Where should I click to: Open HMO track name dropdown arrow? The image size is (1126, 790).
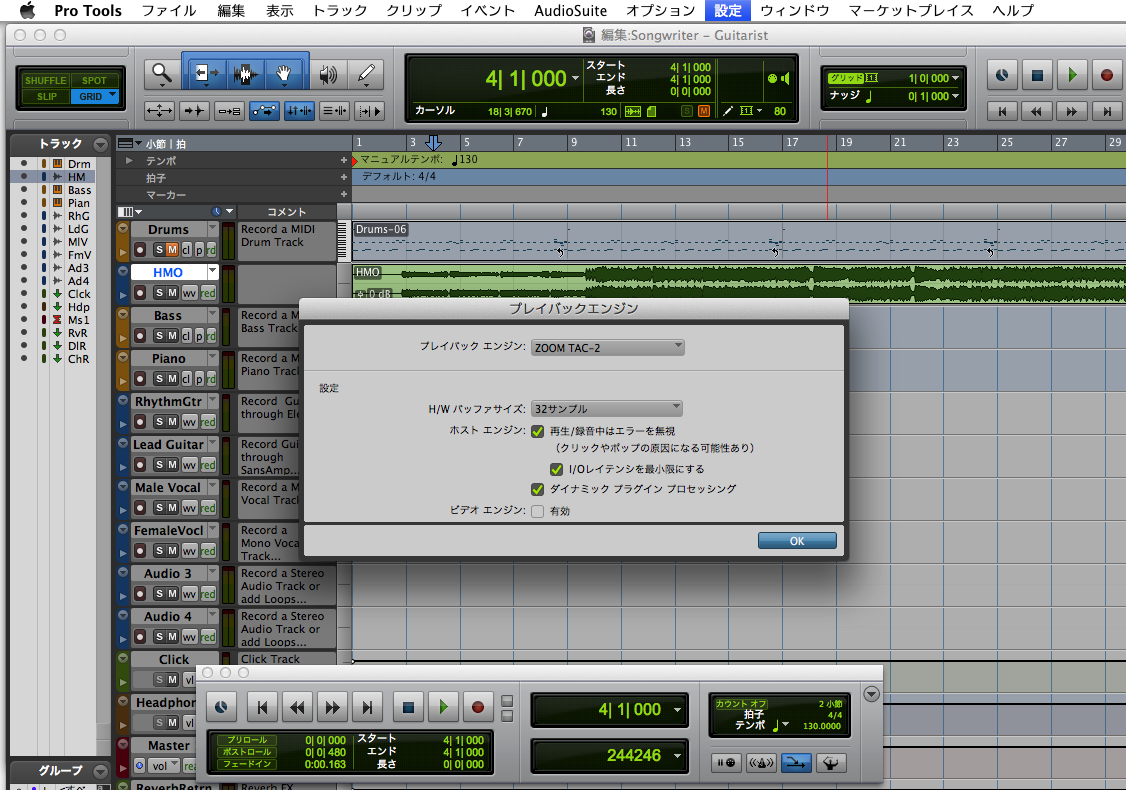click(x=213, y=271)
